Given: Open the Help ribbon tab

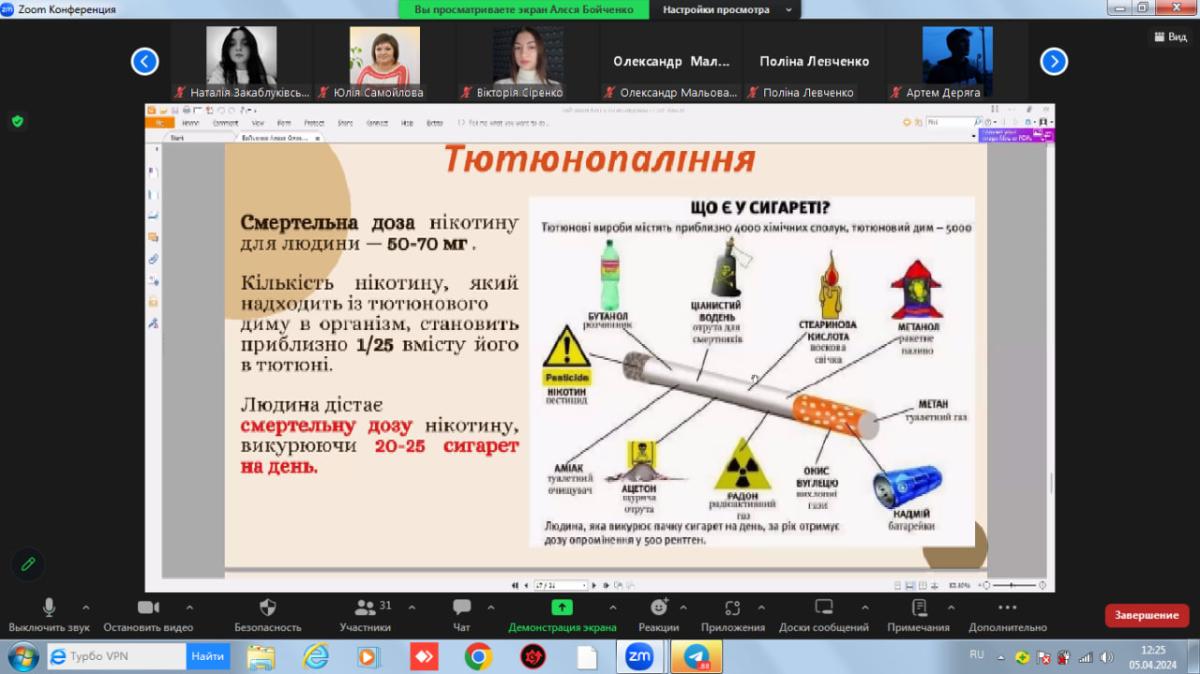Looking at the screenshot, I should [407, 123].
